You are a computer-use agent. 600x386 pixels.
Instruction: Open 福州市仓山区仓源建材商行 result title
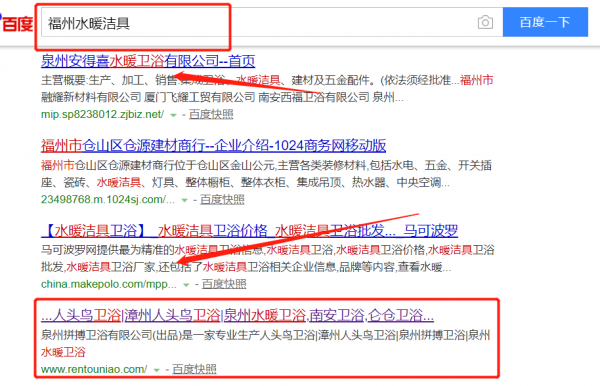tap(214, 146)
